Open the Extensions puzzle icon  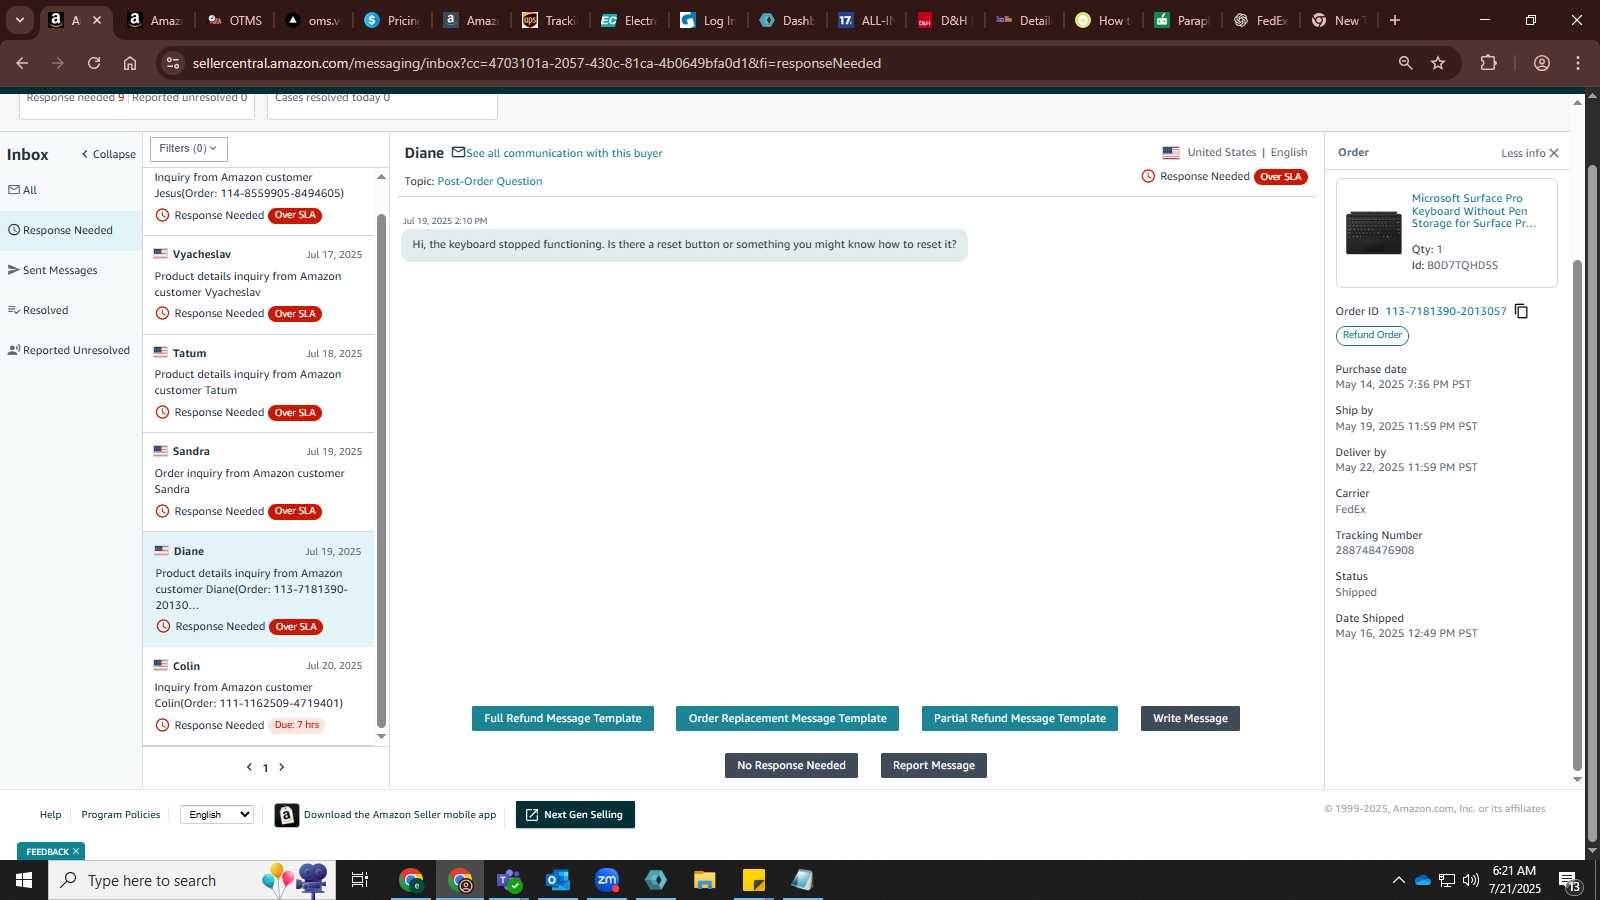[1489, 63]
